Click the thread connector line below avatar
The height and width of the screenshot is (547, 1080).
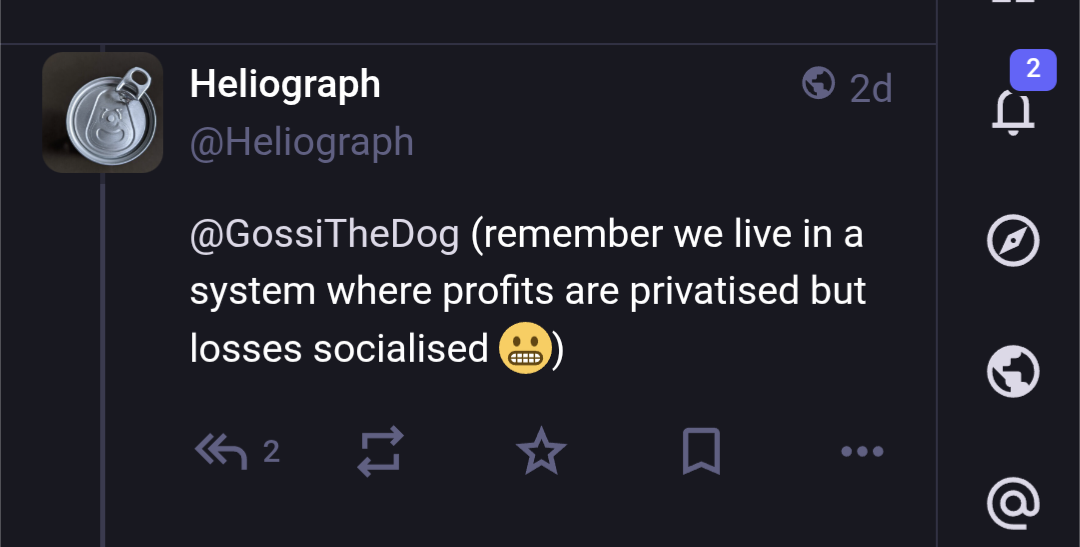pyautogui.click(x=103, y=350)
